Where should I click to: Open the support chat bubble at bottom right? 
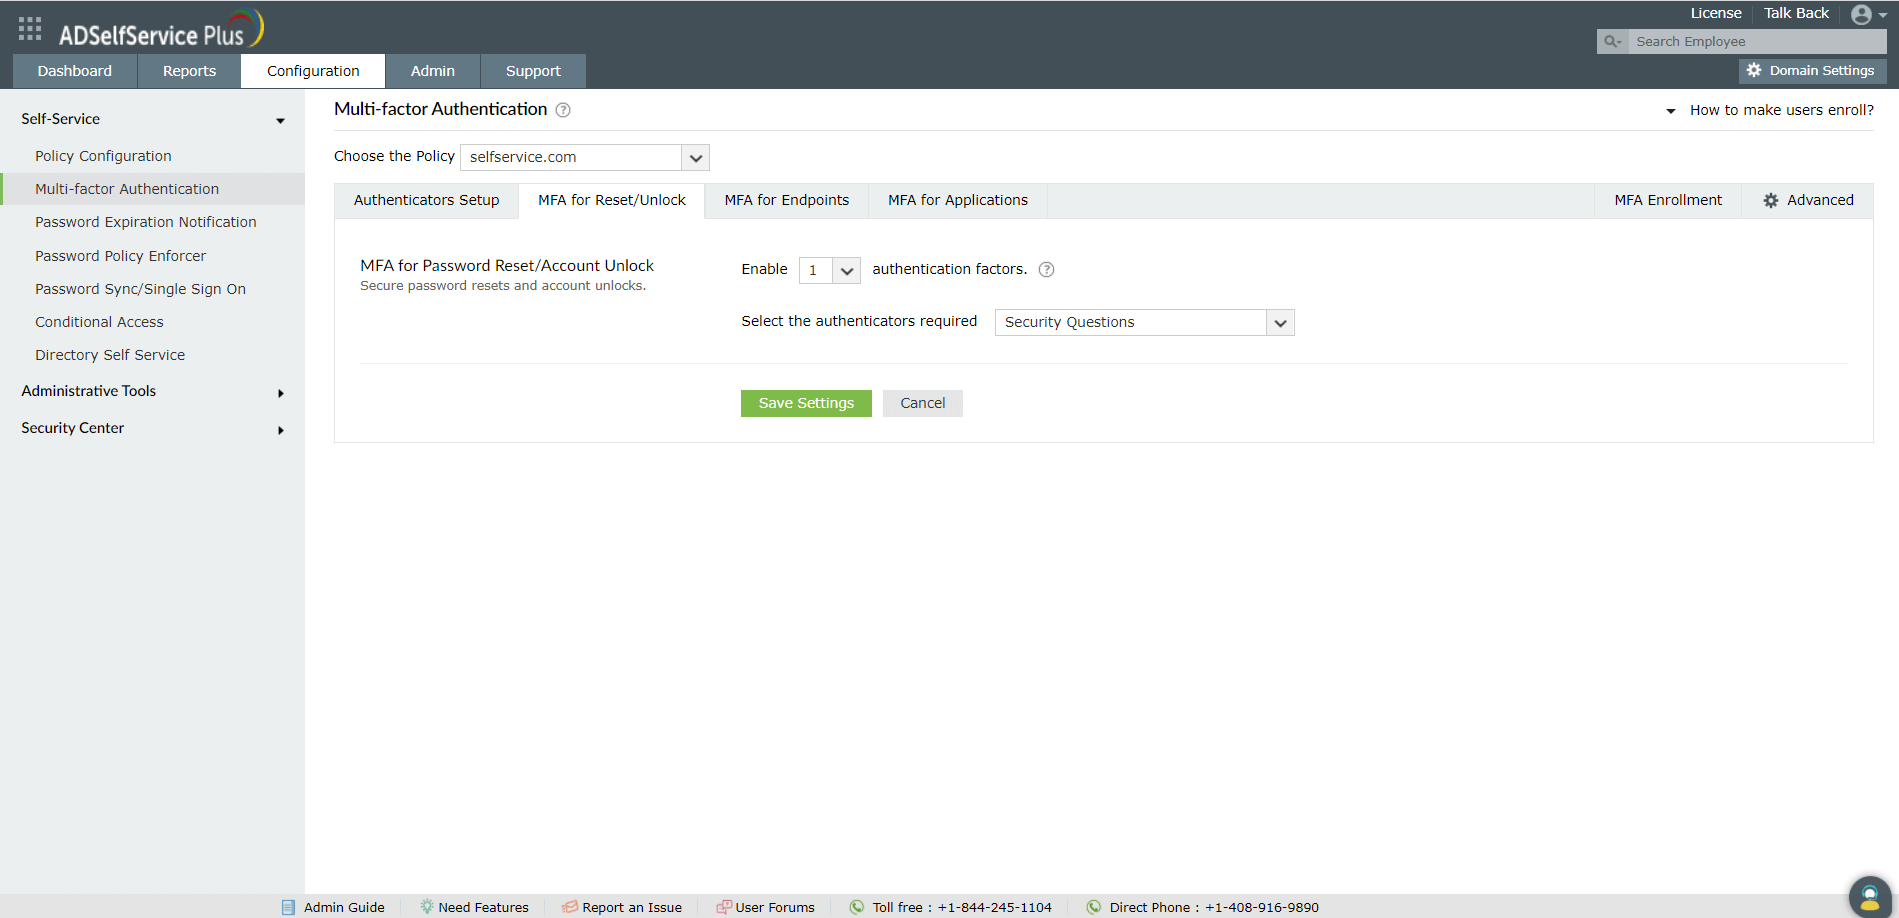coord(1869,897)
